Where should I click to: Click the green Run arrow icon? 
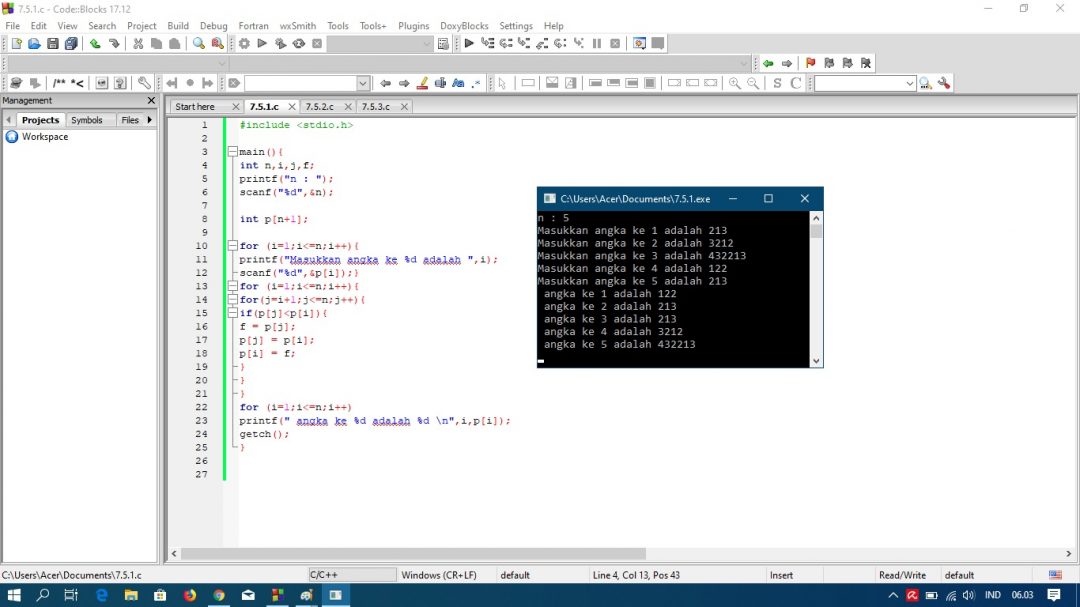[x=262, y=43]
